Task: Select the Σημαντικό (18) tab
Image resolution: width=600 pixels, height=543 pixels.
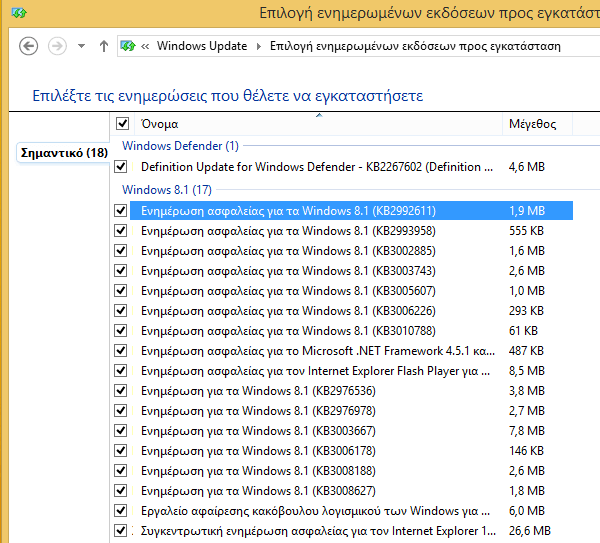Action: pos(64,153)
